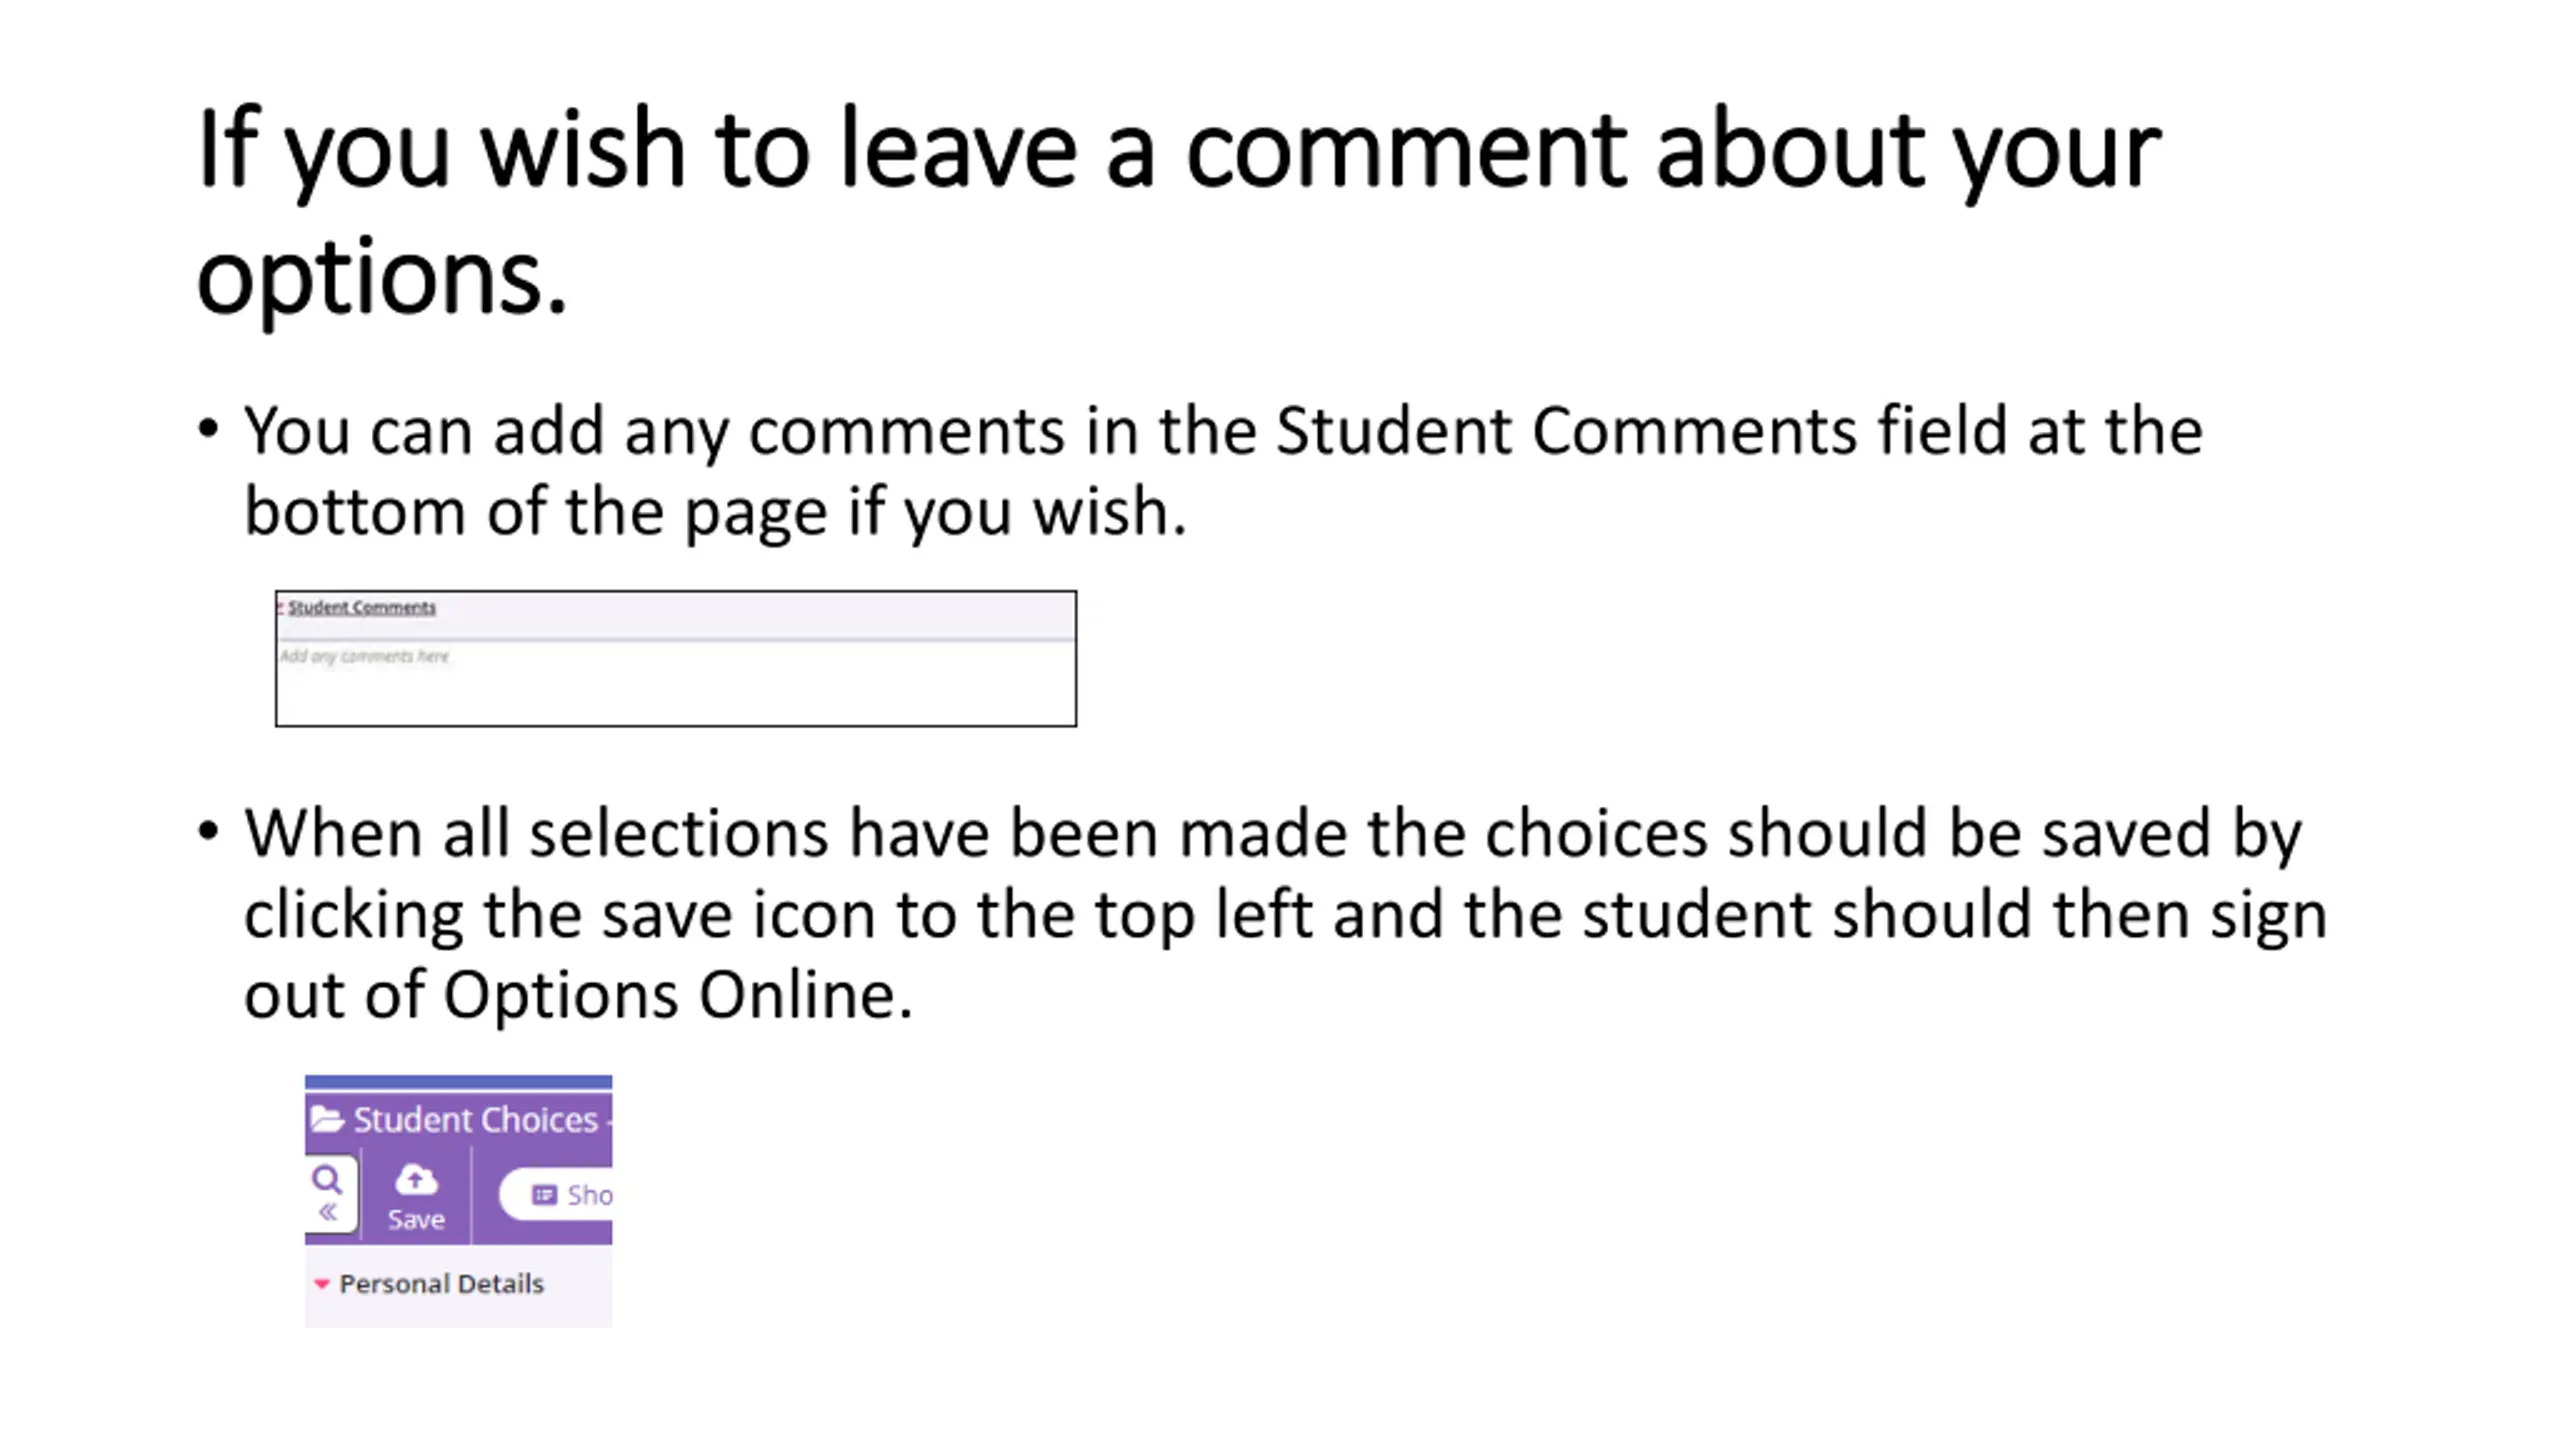The image size is (2560, 1440).
Task: Click the white Sho pill button
Action: click(557, 1195)
